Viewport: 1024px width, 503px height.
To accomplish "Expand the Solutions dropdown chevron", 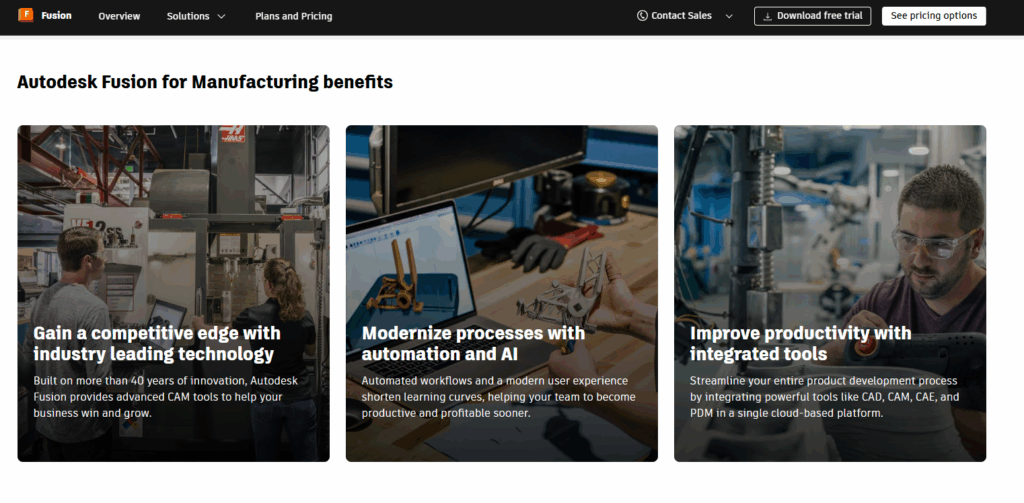I will tap(221, 17).
